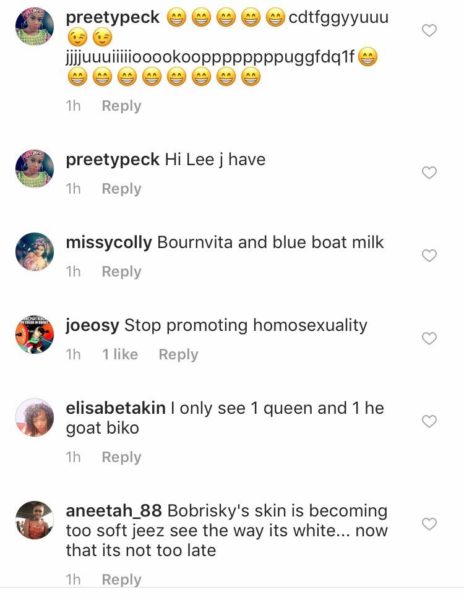Screen dimensions: 464x600
Task: Reply to aneetah_88's Bobrisky comment
Action: 121,579
